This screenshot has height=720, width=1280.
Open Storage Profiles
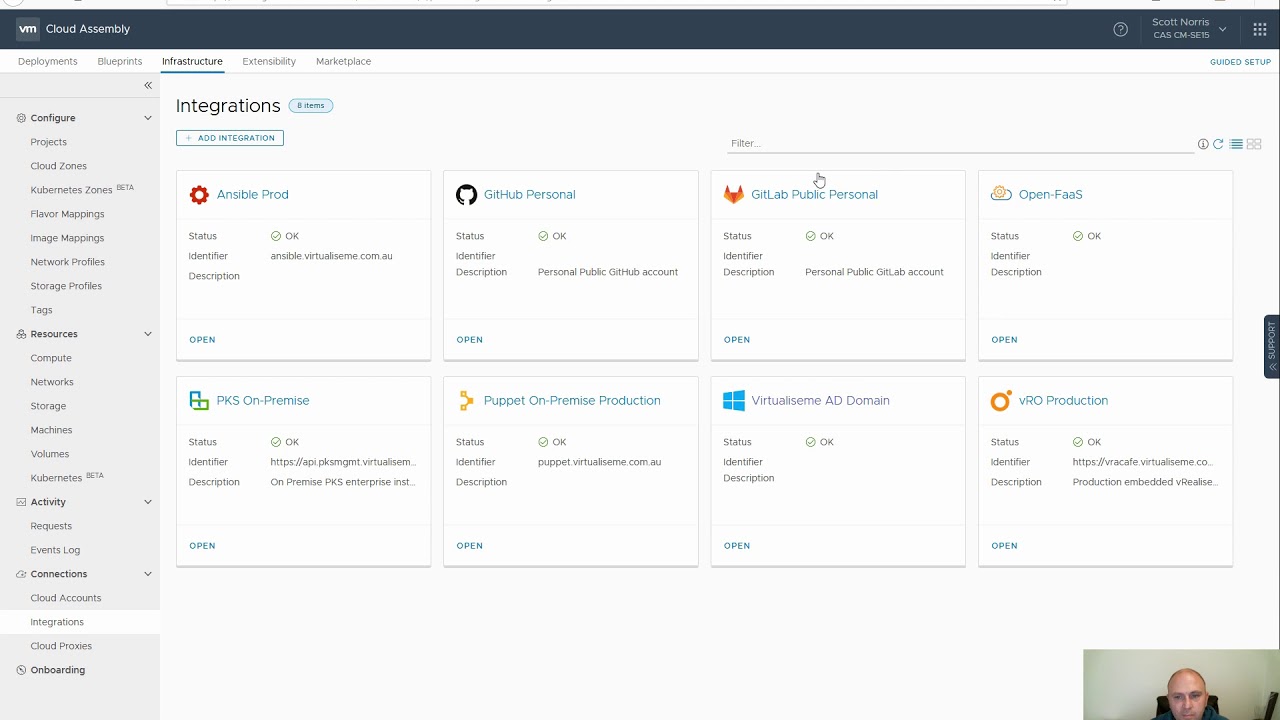66,286
